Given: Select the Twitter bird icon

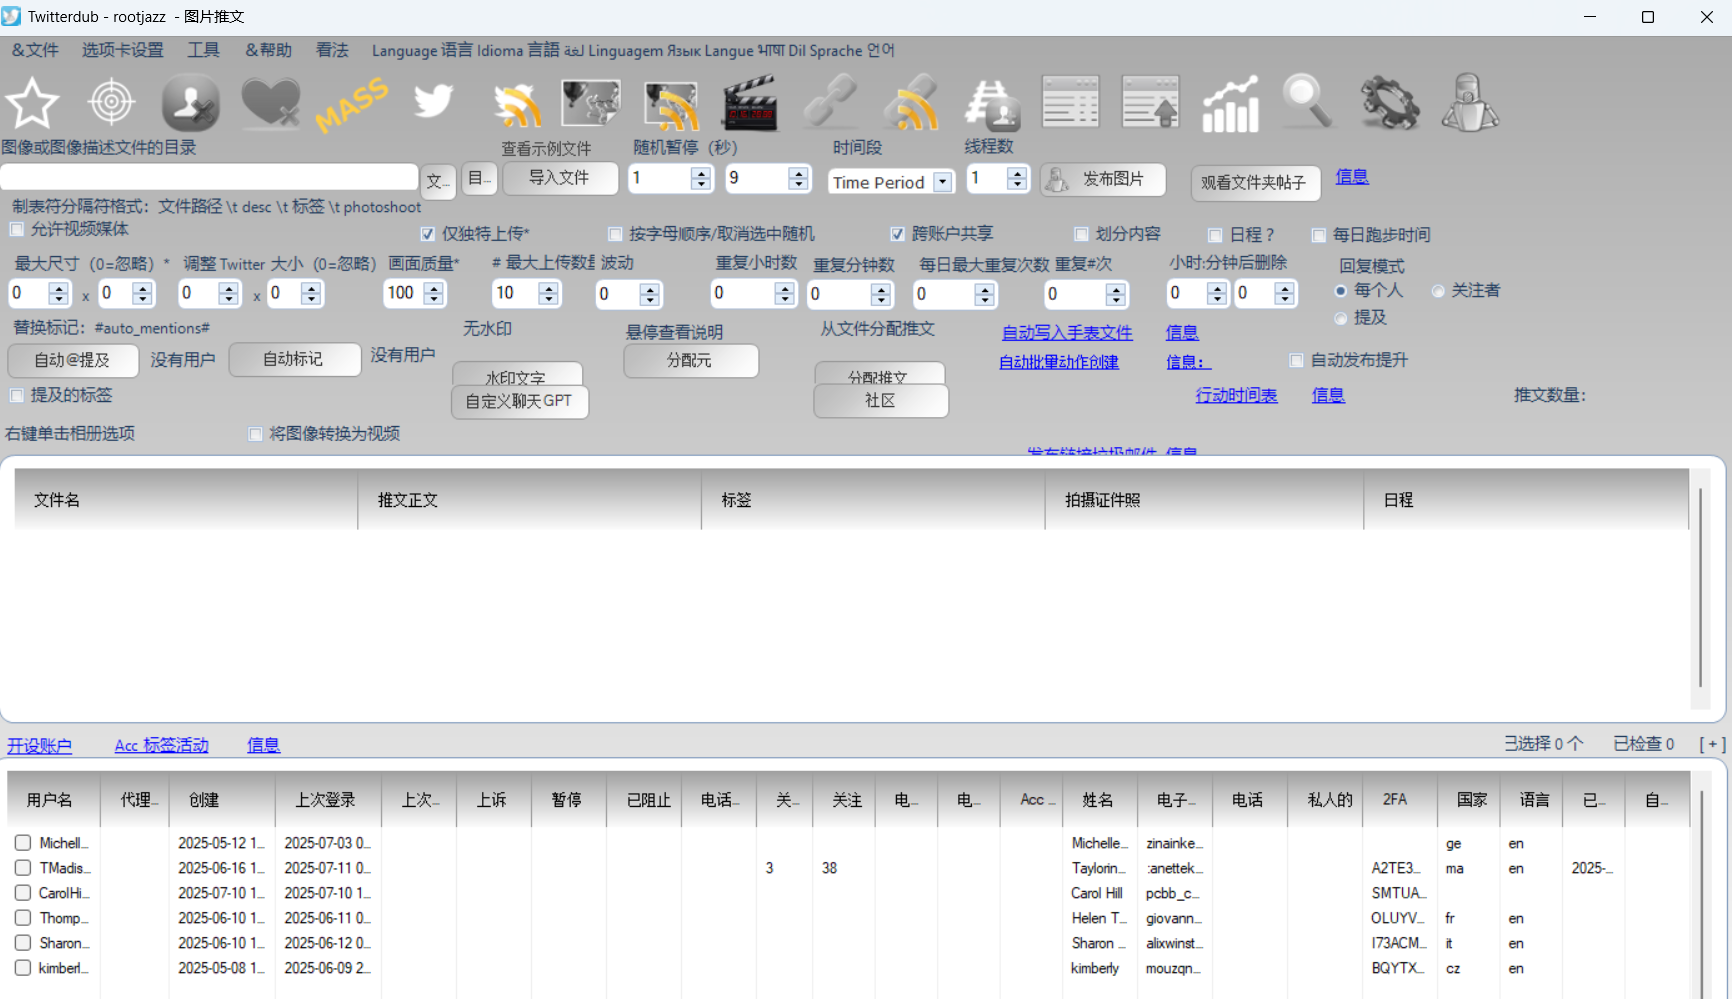Looking at the screenshot, I should tap(433, 102).
